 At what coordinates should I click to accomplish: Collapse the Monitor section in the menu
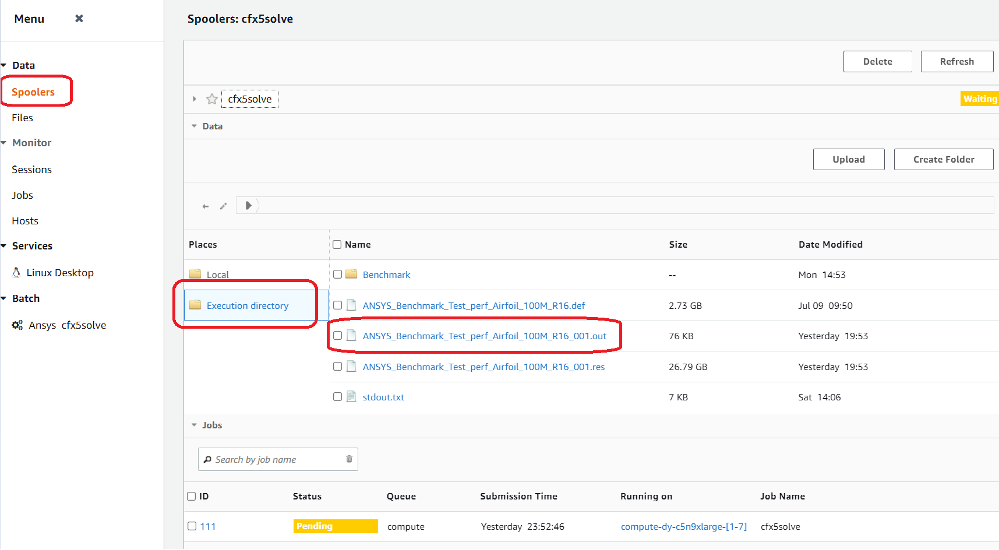coord(4,143)
